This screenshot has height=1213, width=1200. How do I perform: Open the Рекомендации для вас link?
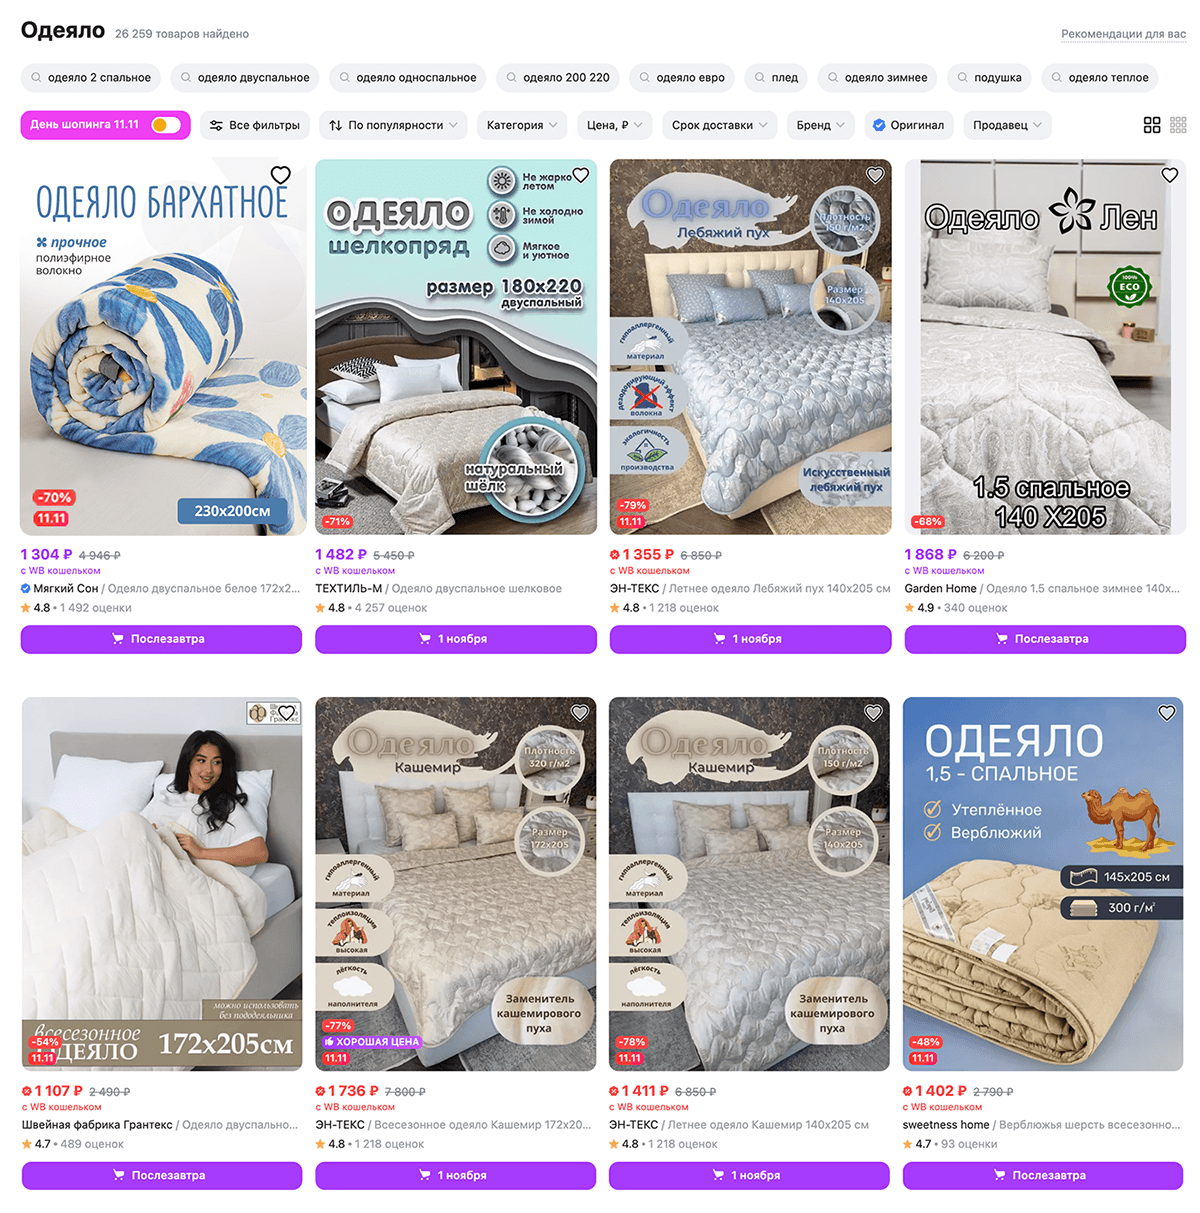point(1123,34)
